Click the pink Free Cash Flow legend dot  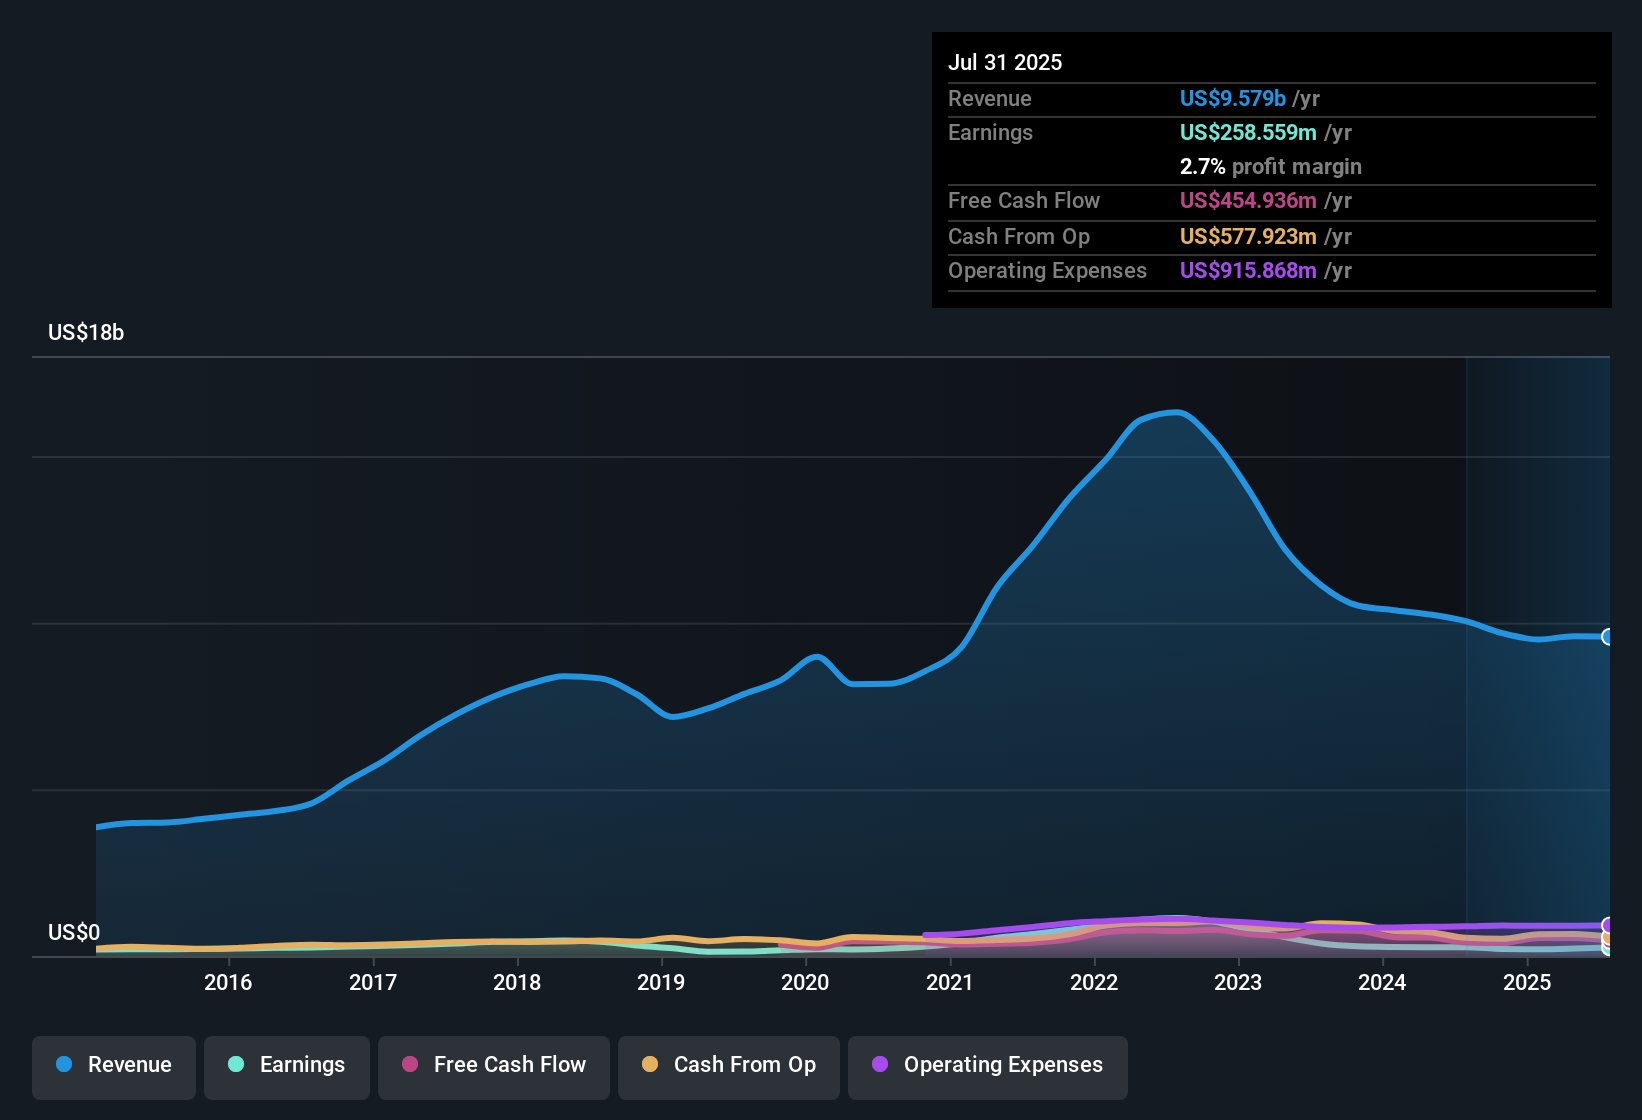coord(410,1065)
